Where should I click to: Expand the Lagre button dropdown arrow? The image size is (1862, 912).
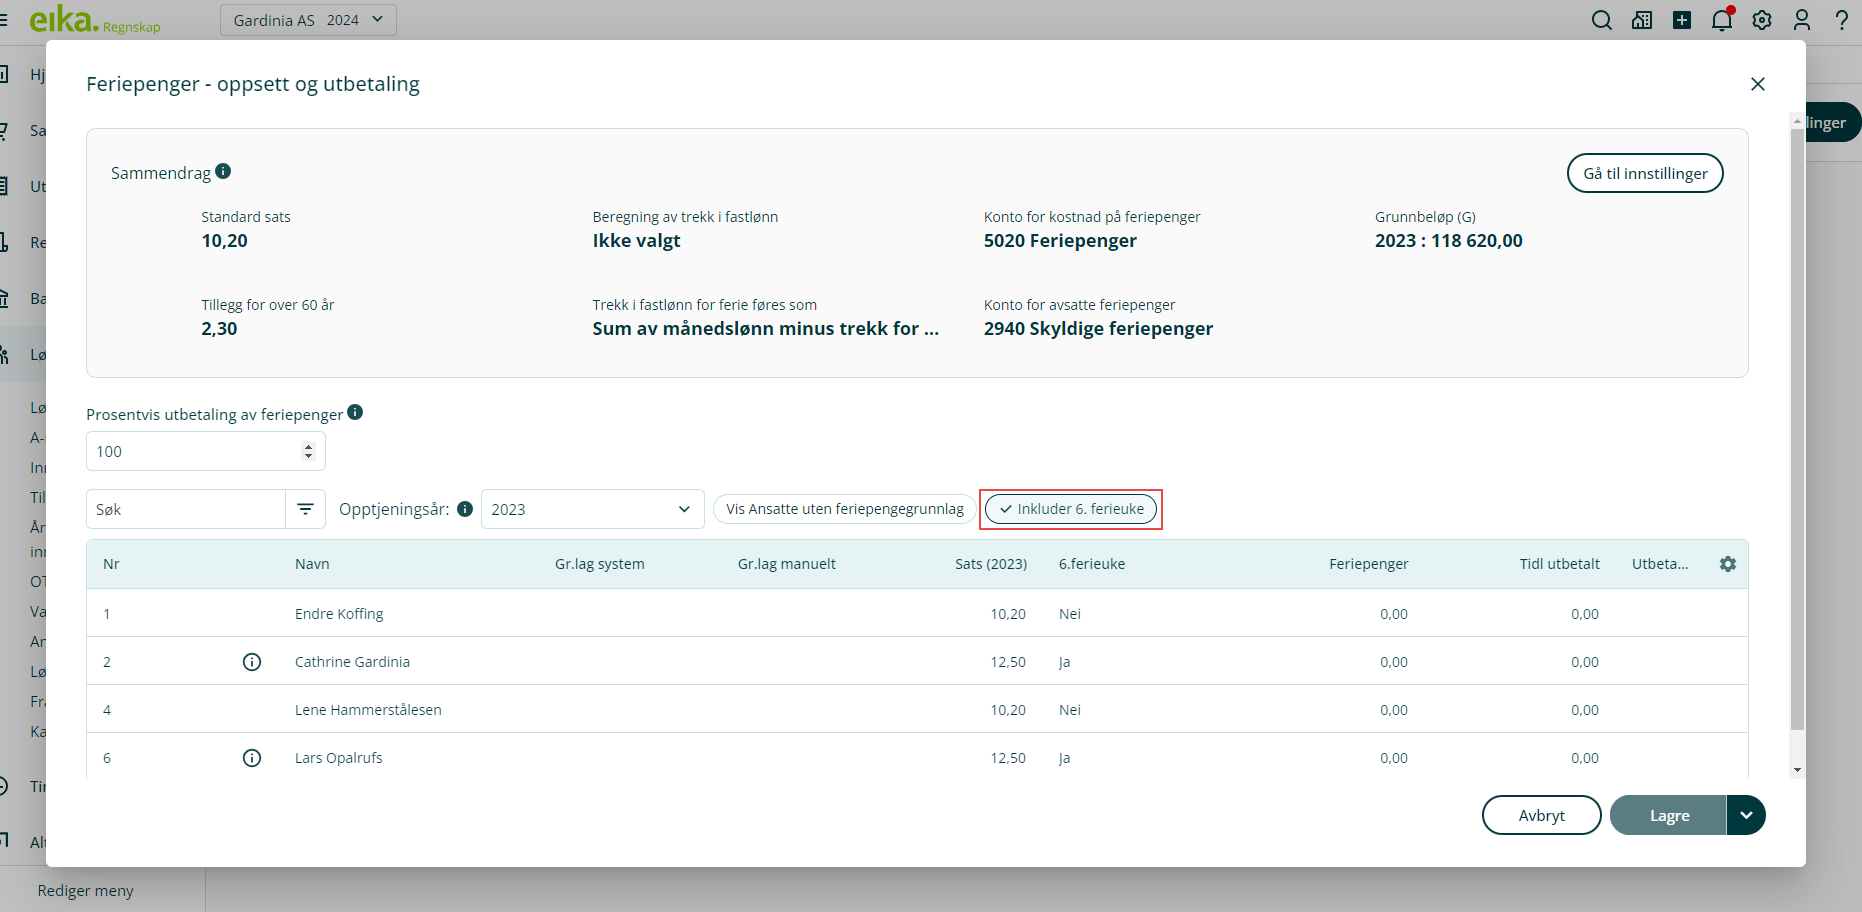(1746, 815)
